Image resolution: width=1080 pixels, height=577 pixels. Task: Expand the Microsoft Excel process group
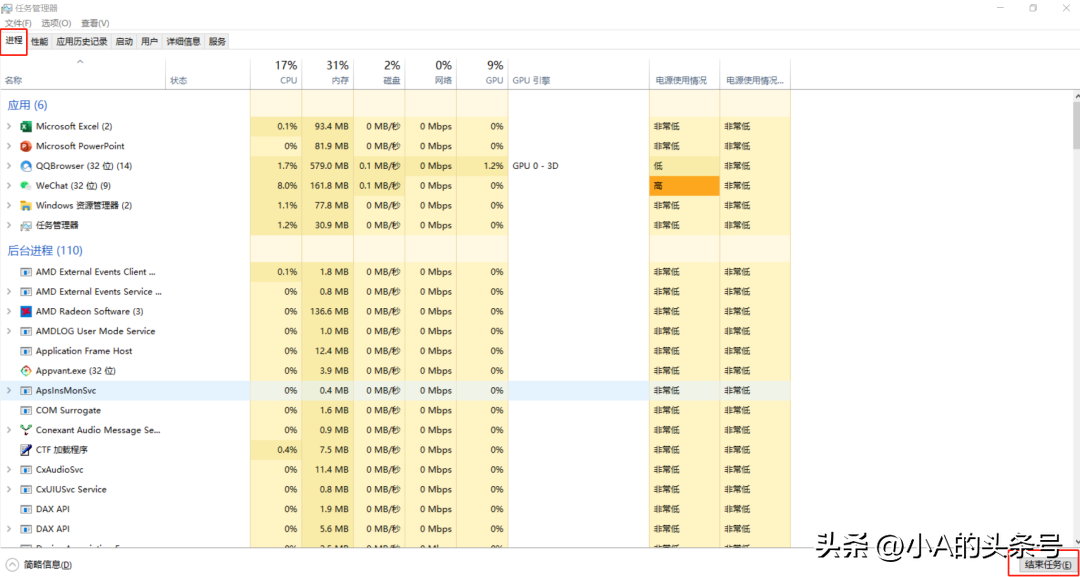[x=9, y=127]
